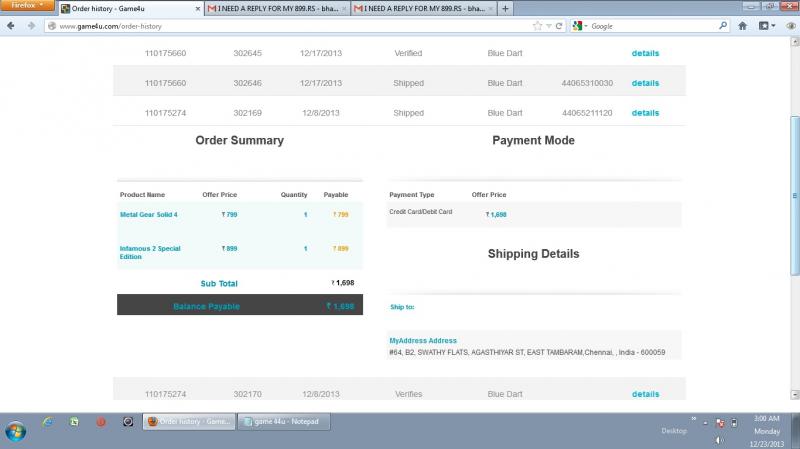This screenshot has width=800, height=449.
Task: Open the green pinned taskbar icon
Action: [74, 421]
